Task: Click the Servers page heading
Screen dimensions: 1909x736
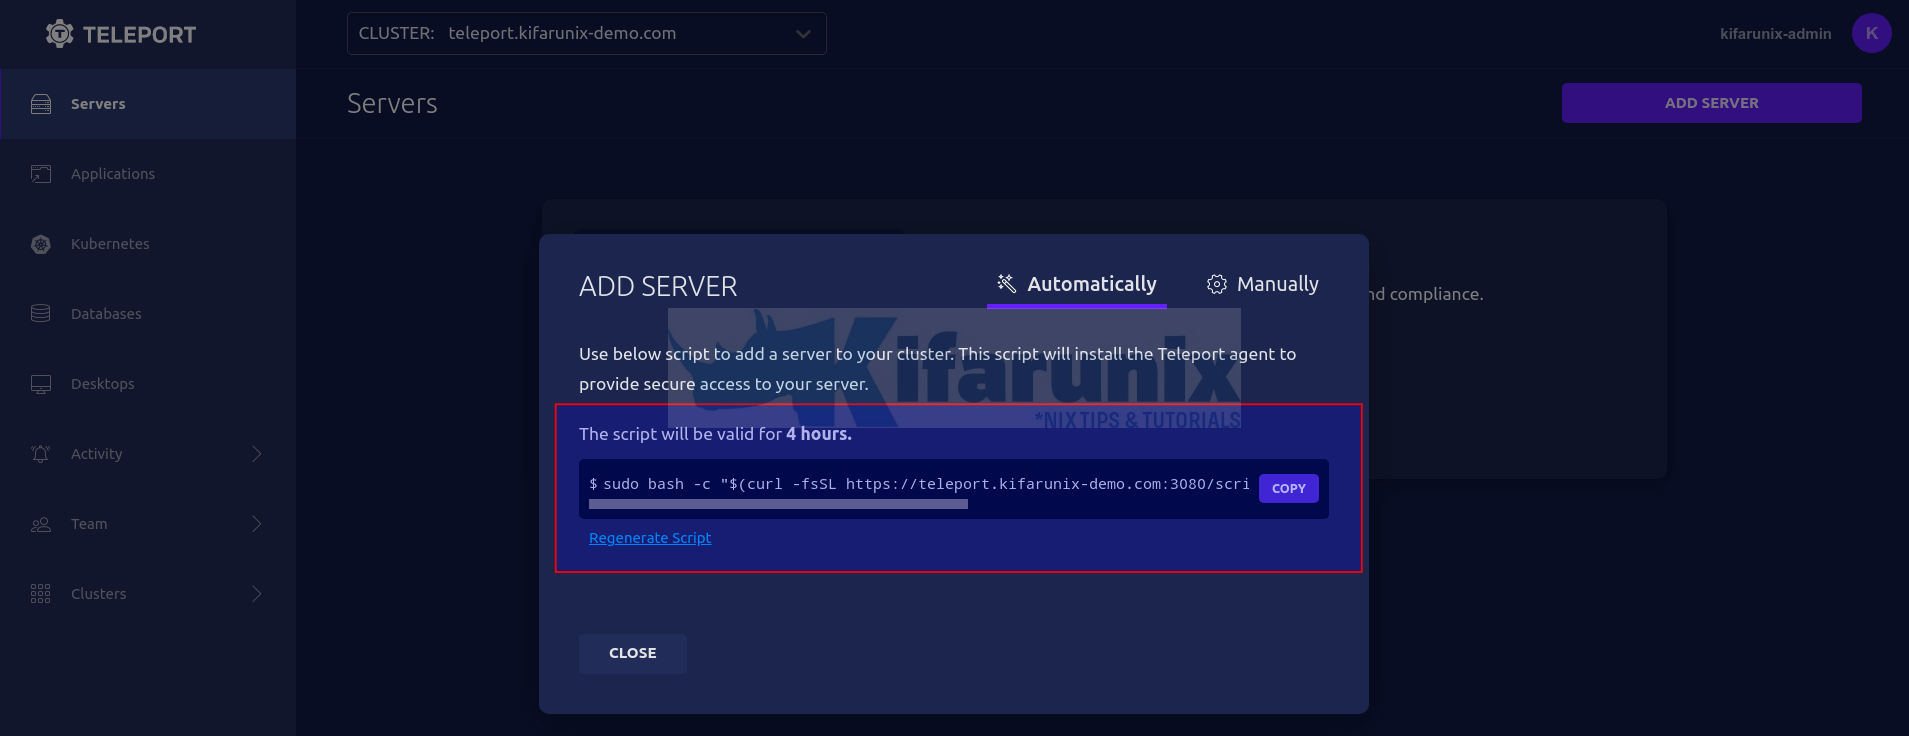Action: click(392, 103)
